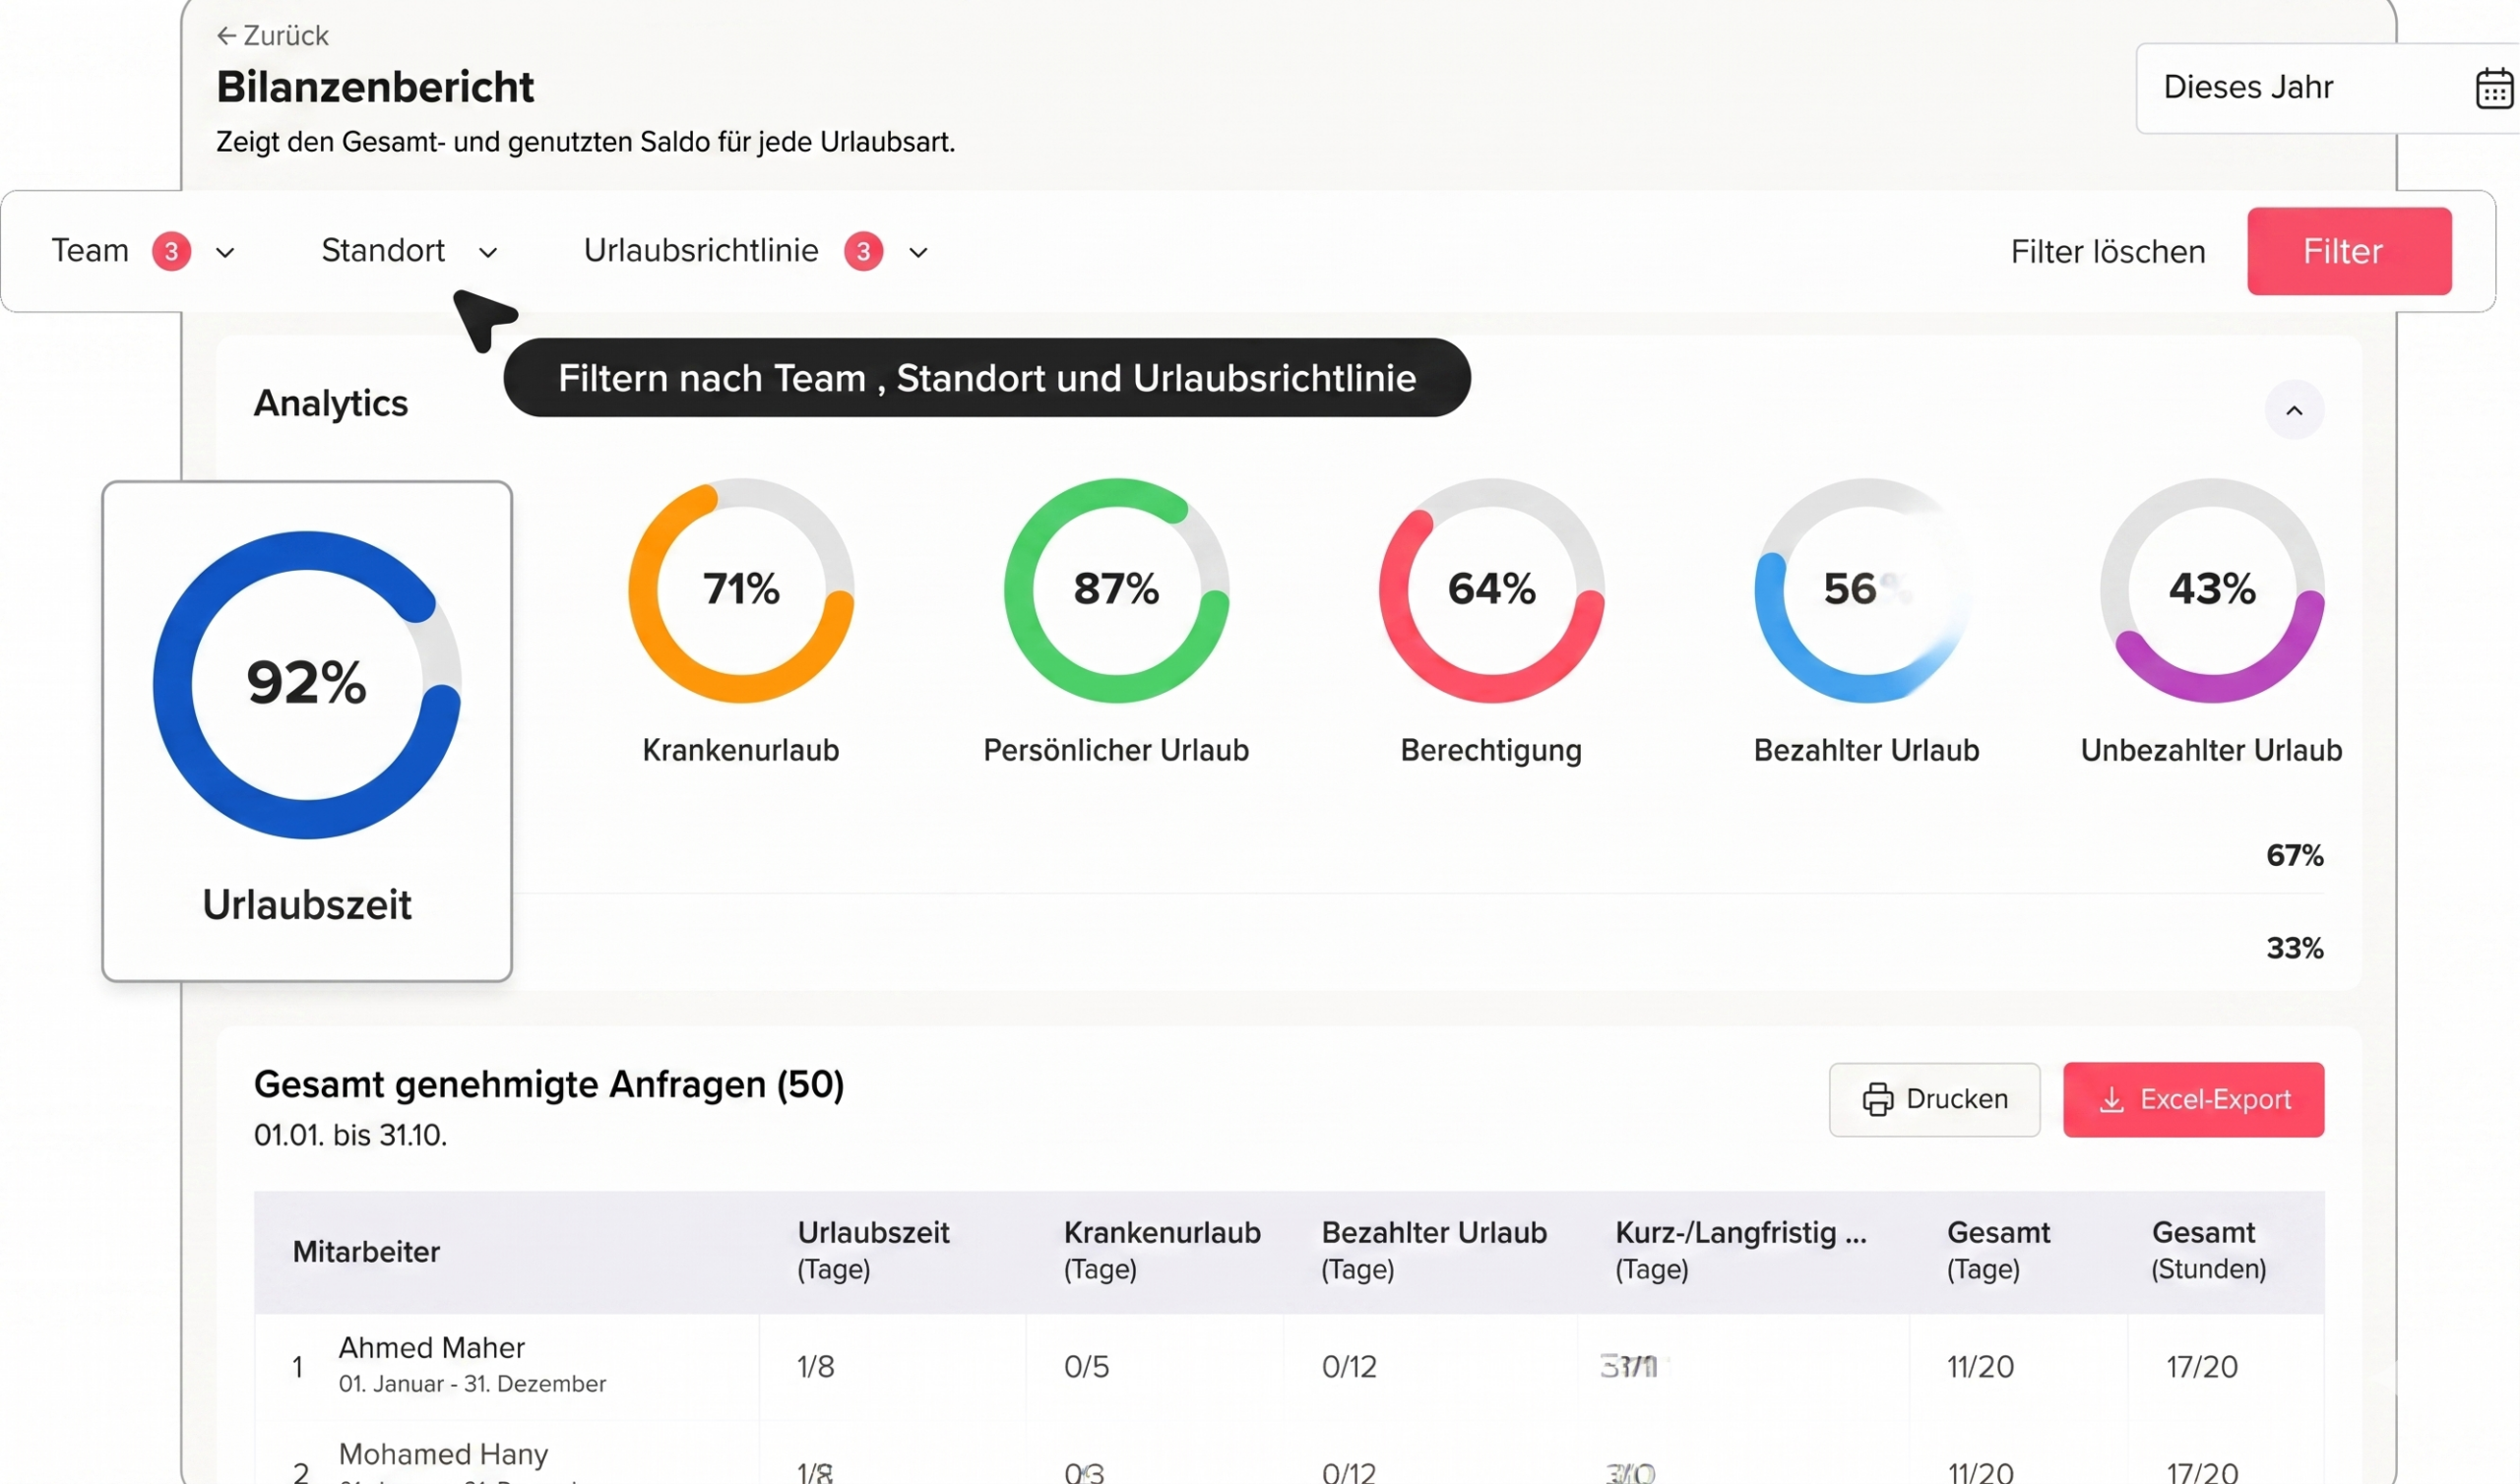Select the 71% Krankenurlaub donut chart
Image resolution: width=2520 pixels, height=1484 pixels.
pyautogui.click(x=740, y=590)
